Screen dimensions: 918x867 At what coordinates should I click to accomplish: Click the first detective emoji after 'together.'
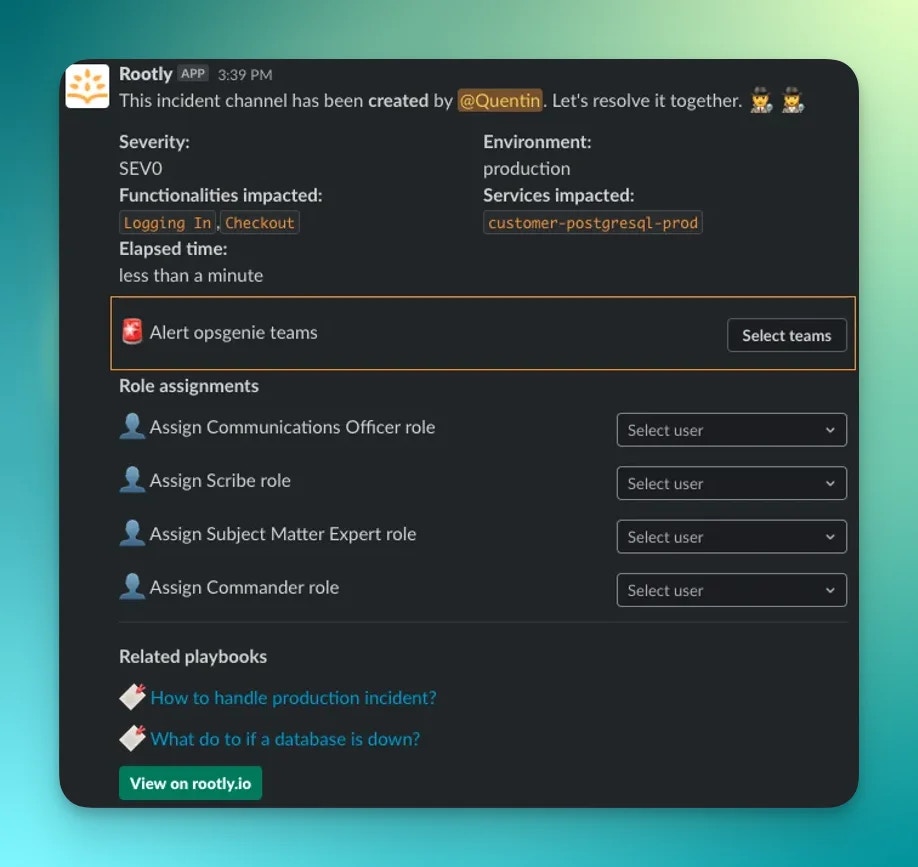click(x=761, y=100)
